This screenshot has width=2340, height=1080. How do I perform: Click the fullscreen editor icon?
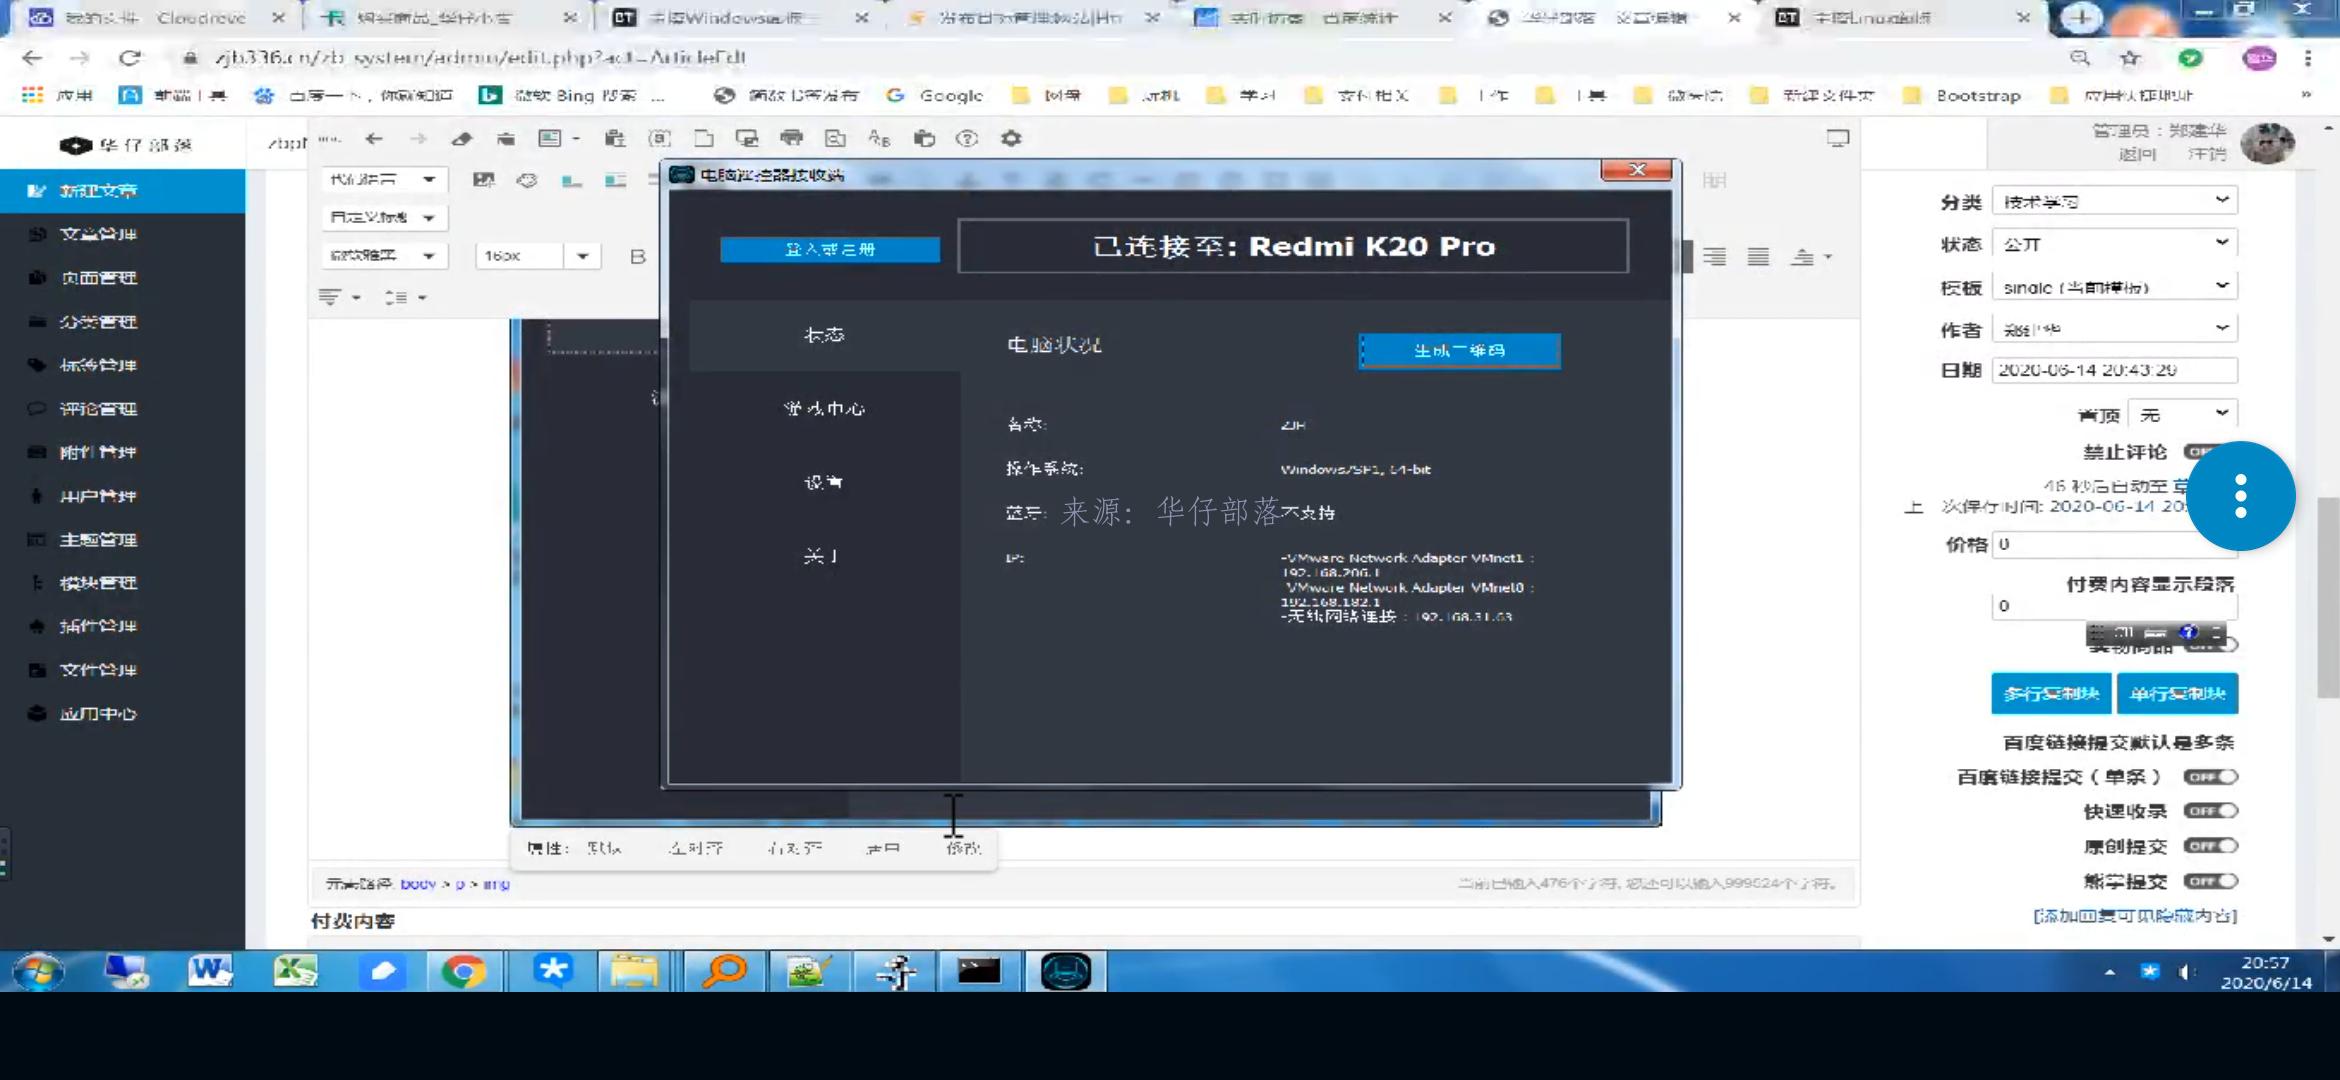[x=1838, y=139]
